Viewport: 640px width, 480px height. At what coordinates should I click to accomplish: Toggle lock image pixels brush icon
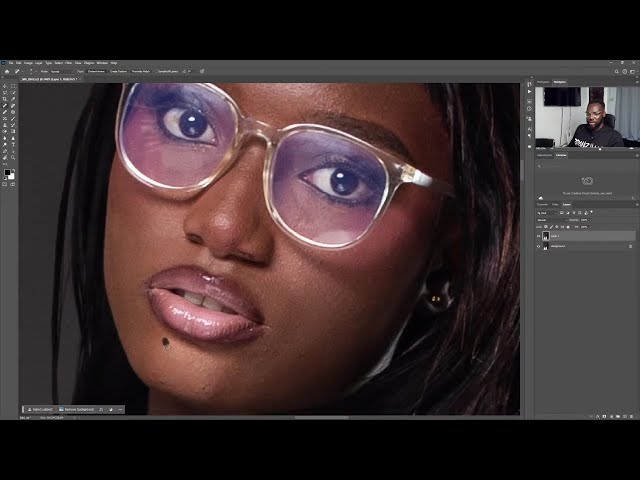tap(551, 227)
